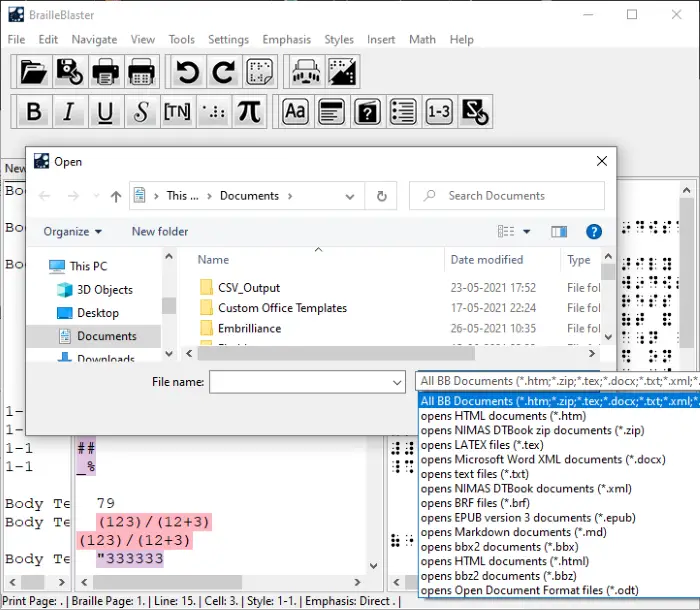Insert a Transcriber's Note [TN]
This screenshot has height=610, width=700.
[177, 112]
